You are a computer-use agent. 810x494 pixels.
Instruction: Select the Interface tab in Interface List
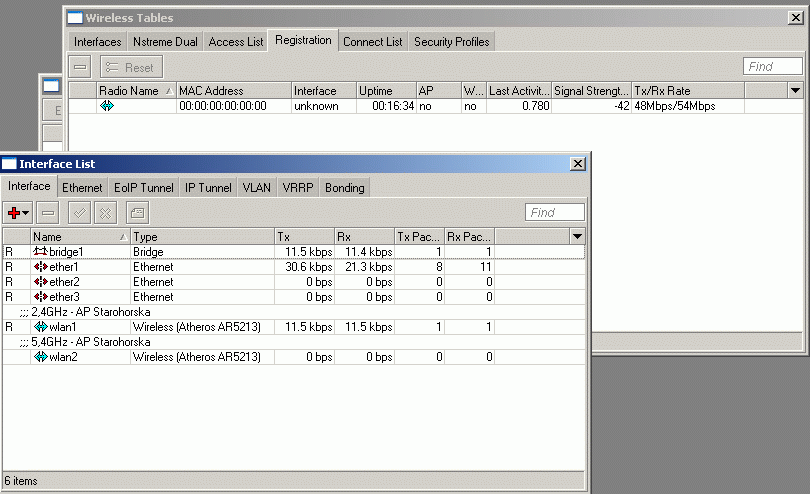(29, 186)
